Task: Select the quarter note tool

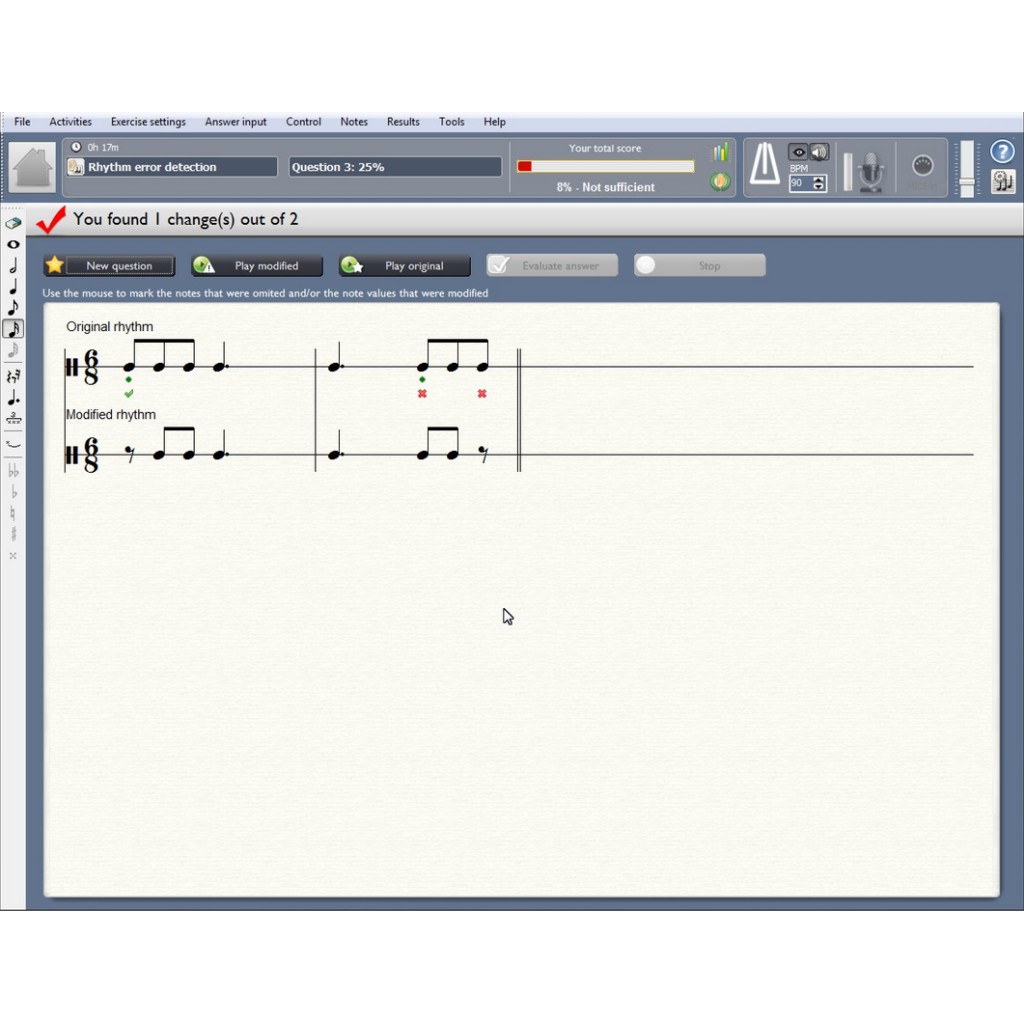Action: tap(13, 286)
